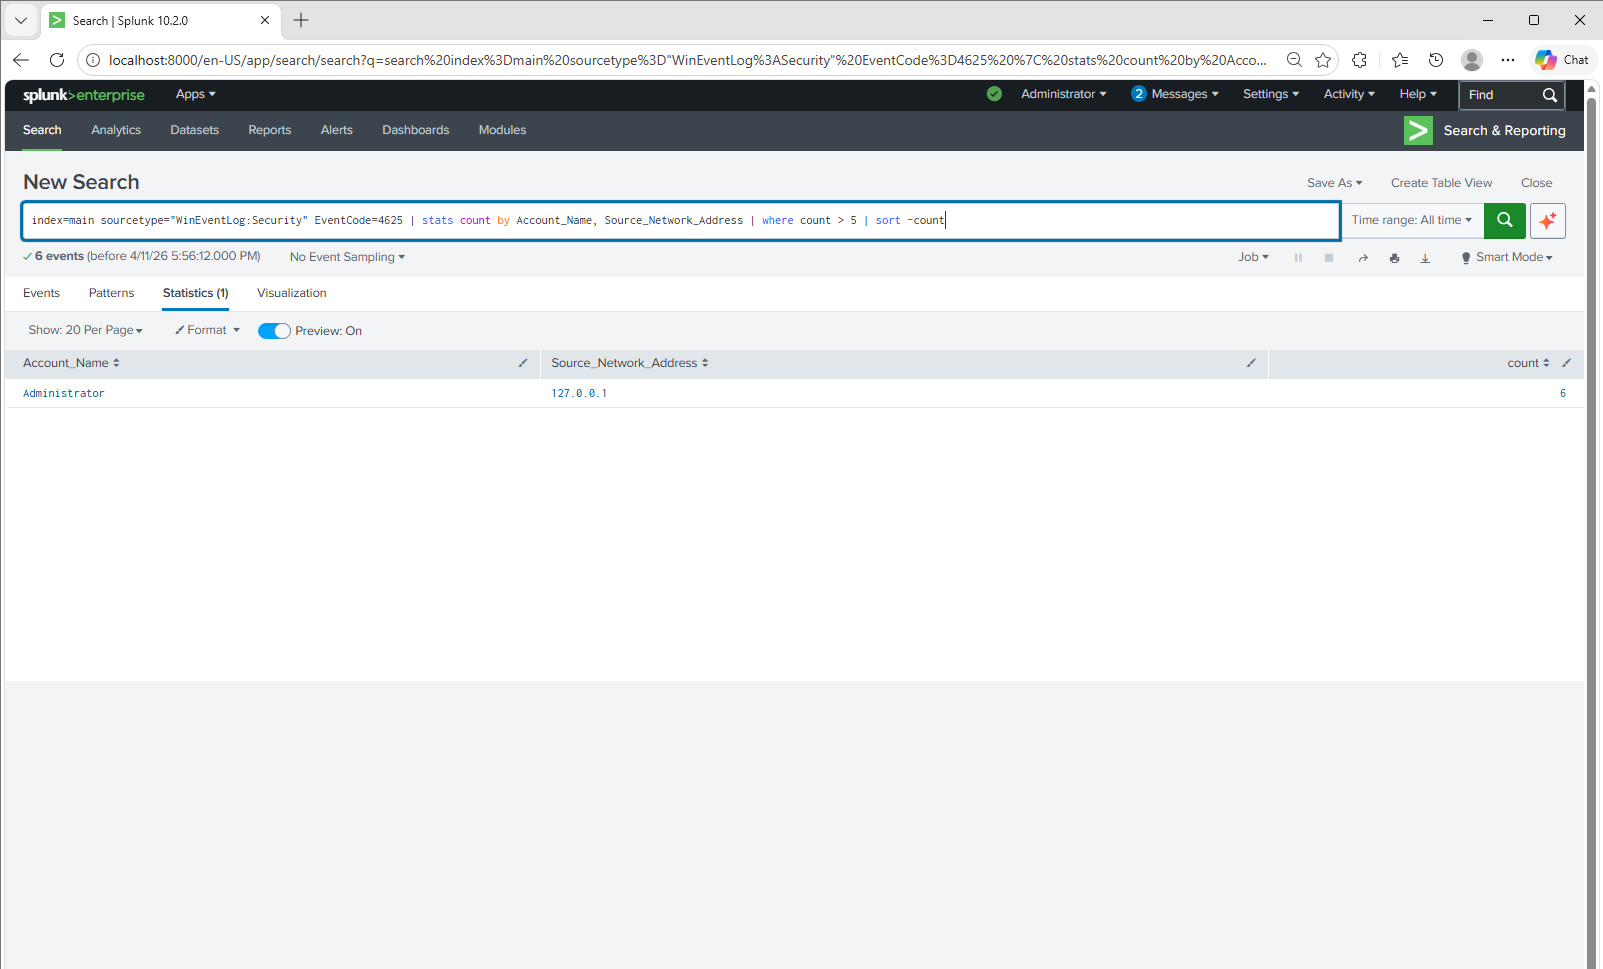
Task: Open the browser zoom indicator
Action: tap(1294, 60)
